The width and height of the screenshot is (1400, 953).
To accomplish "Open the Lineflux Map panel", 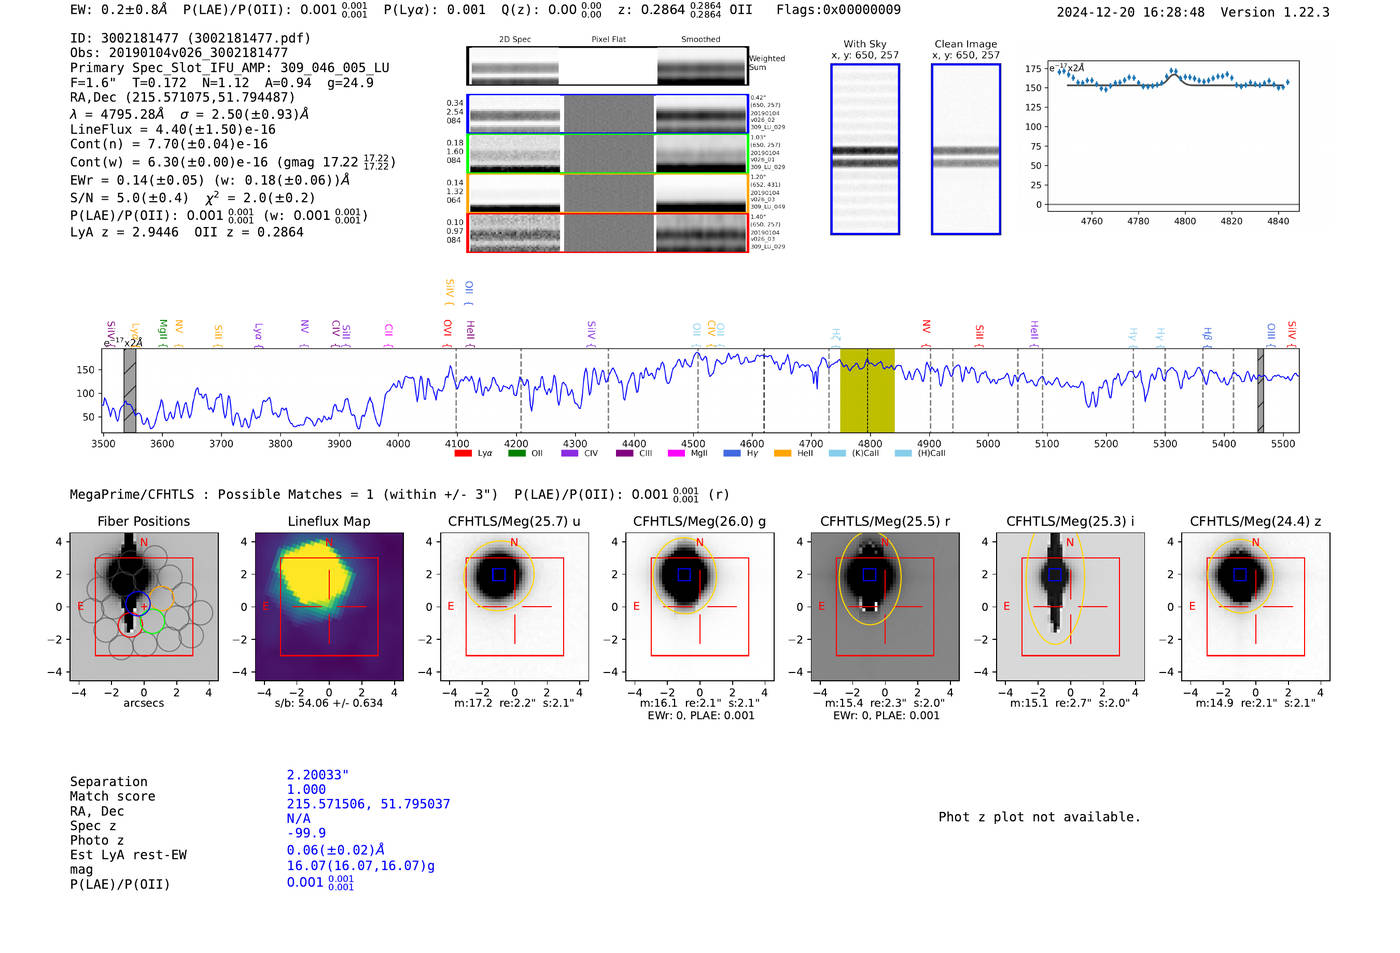I will coord(329,607).
